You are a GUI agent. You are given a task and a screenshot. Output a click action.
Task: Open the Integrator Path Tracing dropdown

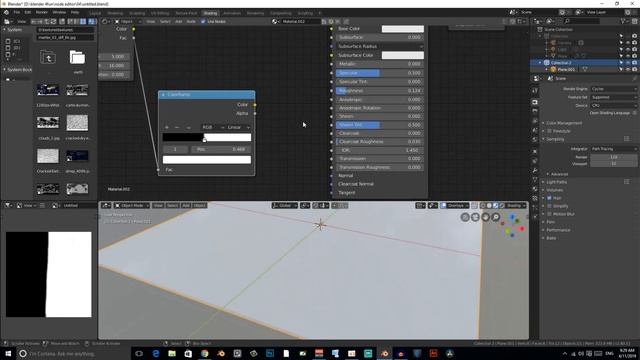[x=613, y=149]
